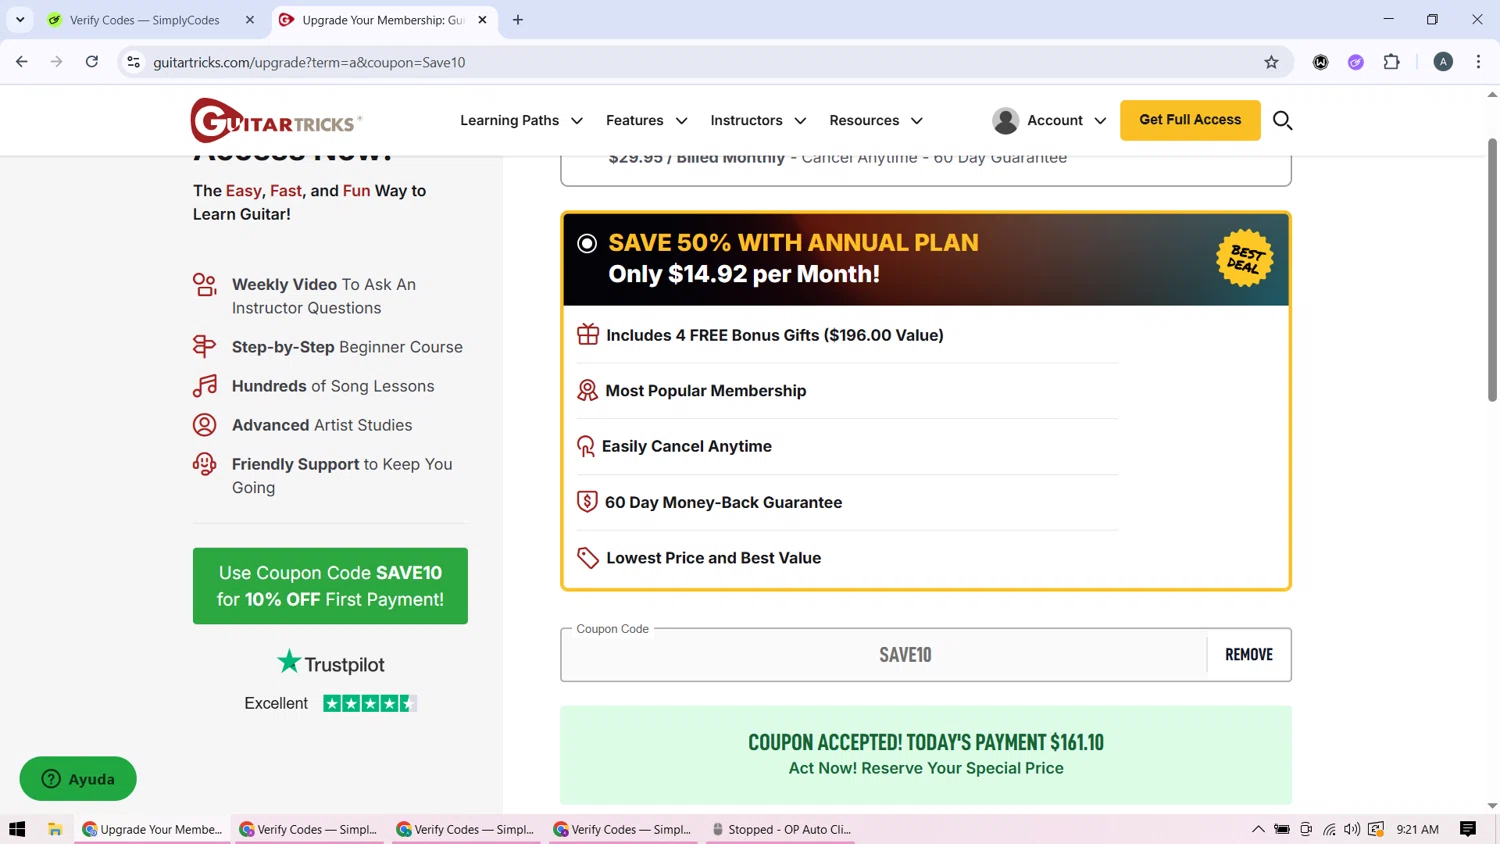Open the Chrome extensions puzzle icon
The image size is (1500, 844).
[x=1391, y=62]
